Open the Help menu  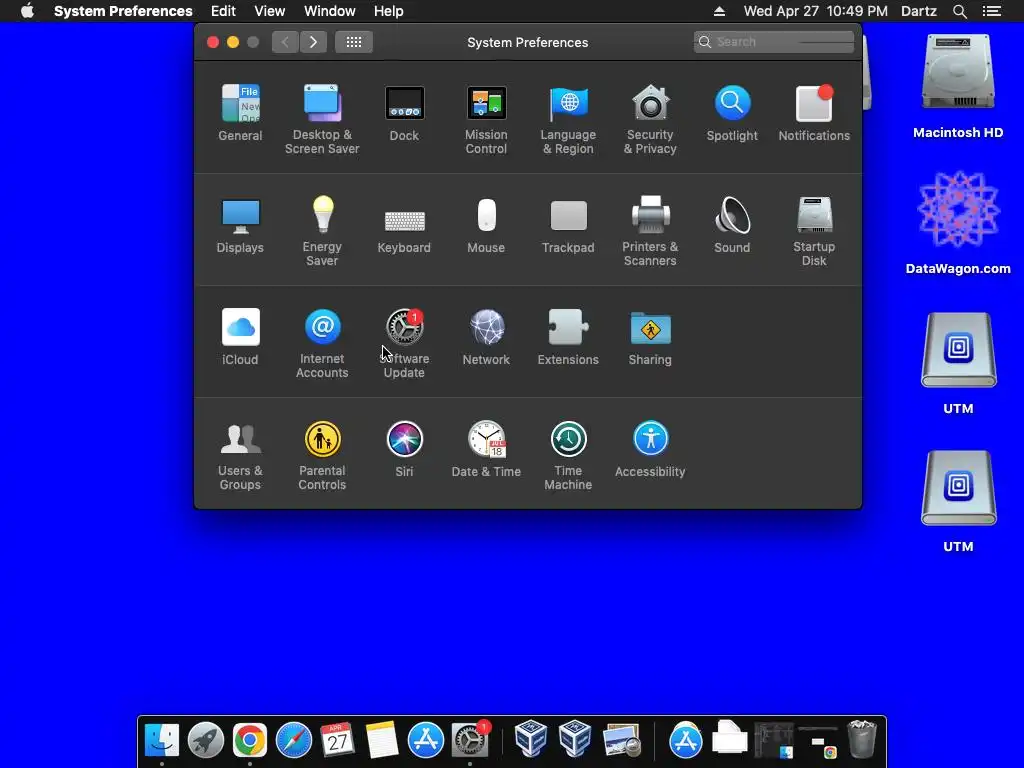click(x=389, y=11)
